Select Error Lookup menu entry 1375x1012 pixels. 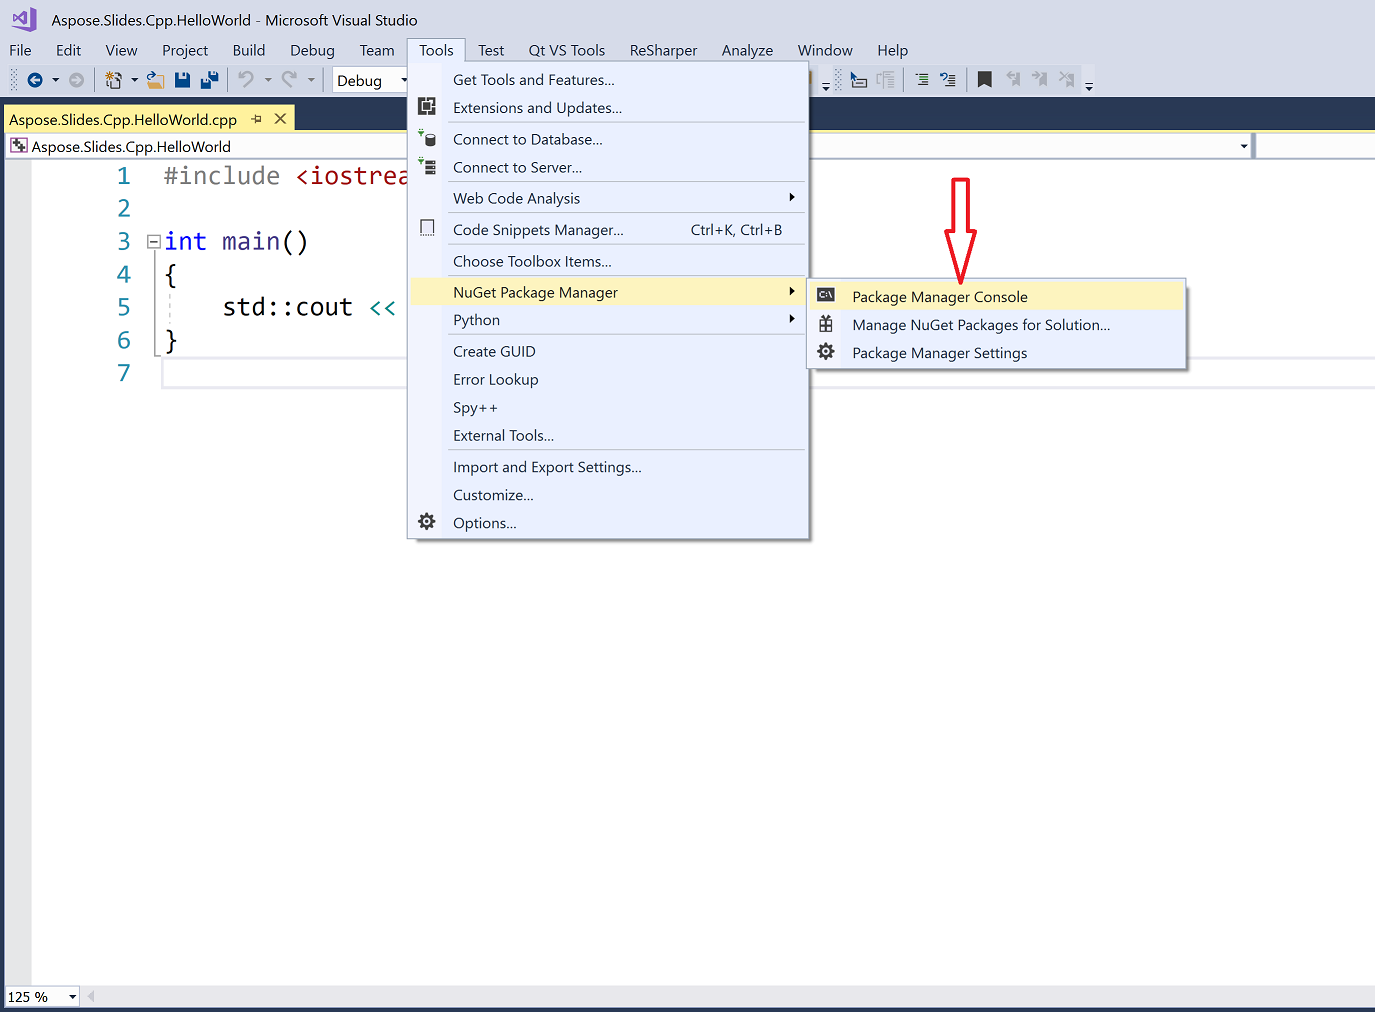pyautogui.click(x=608, y=379)
